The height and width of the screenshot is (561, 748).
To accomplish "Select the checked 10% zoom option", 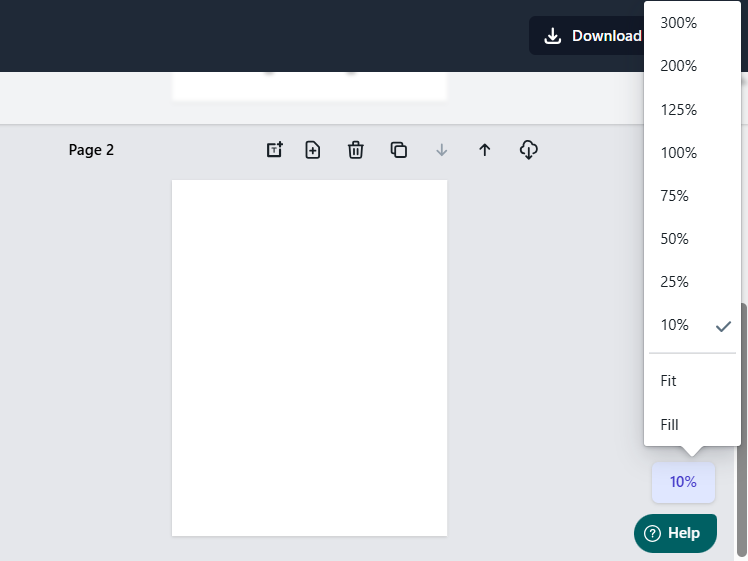I will (x=692, y=325).
